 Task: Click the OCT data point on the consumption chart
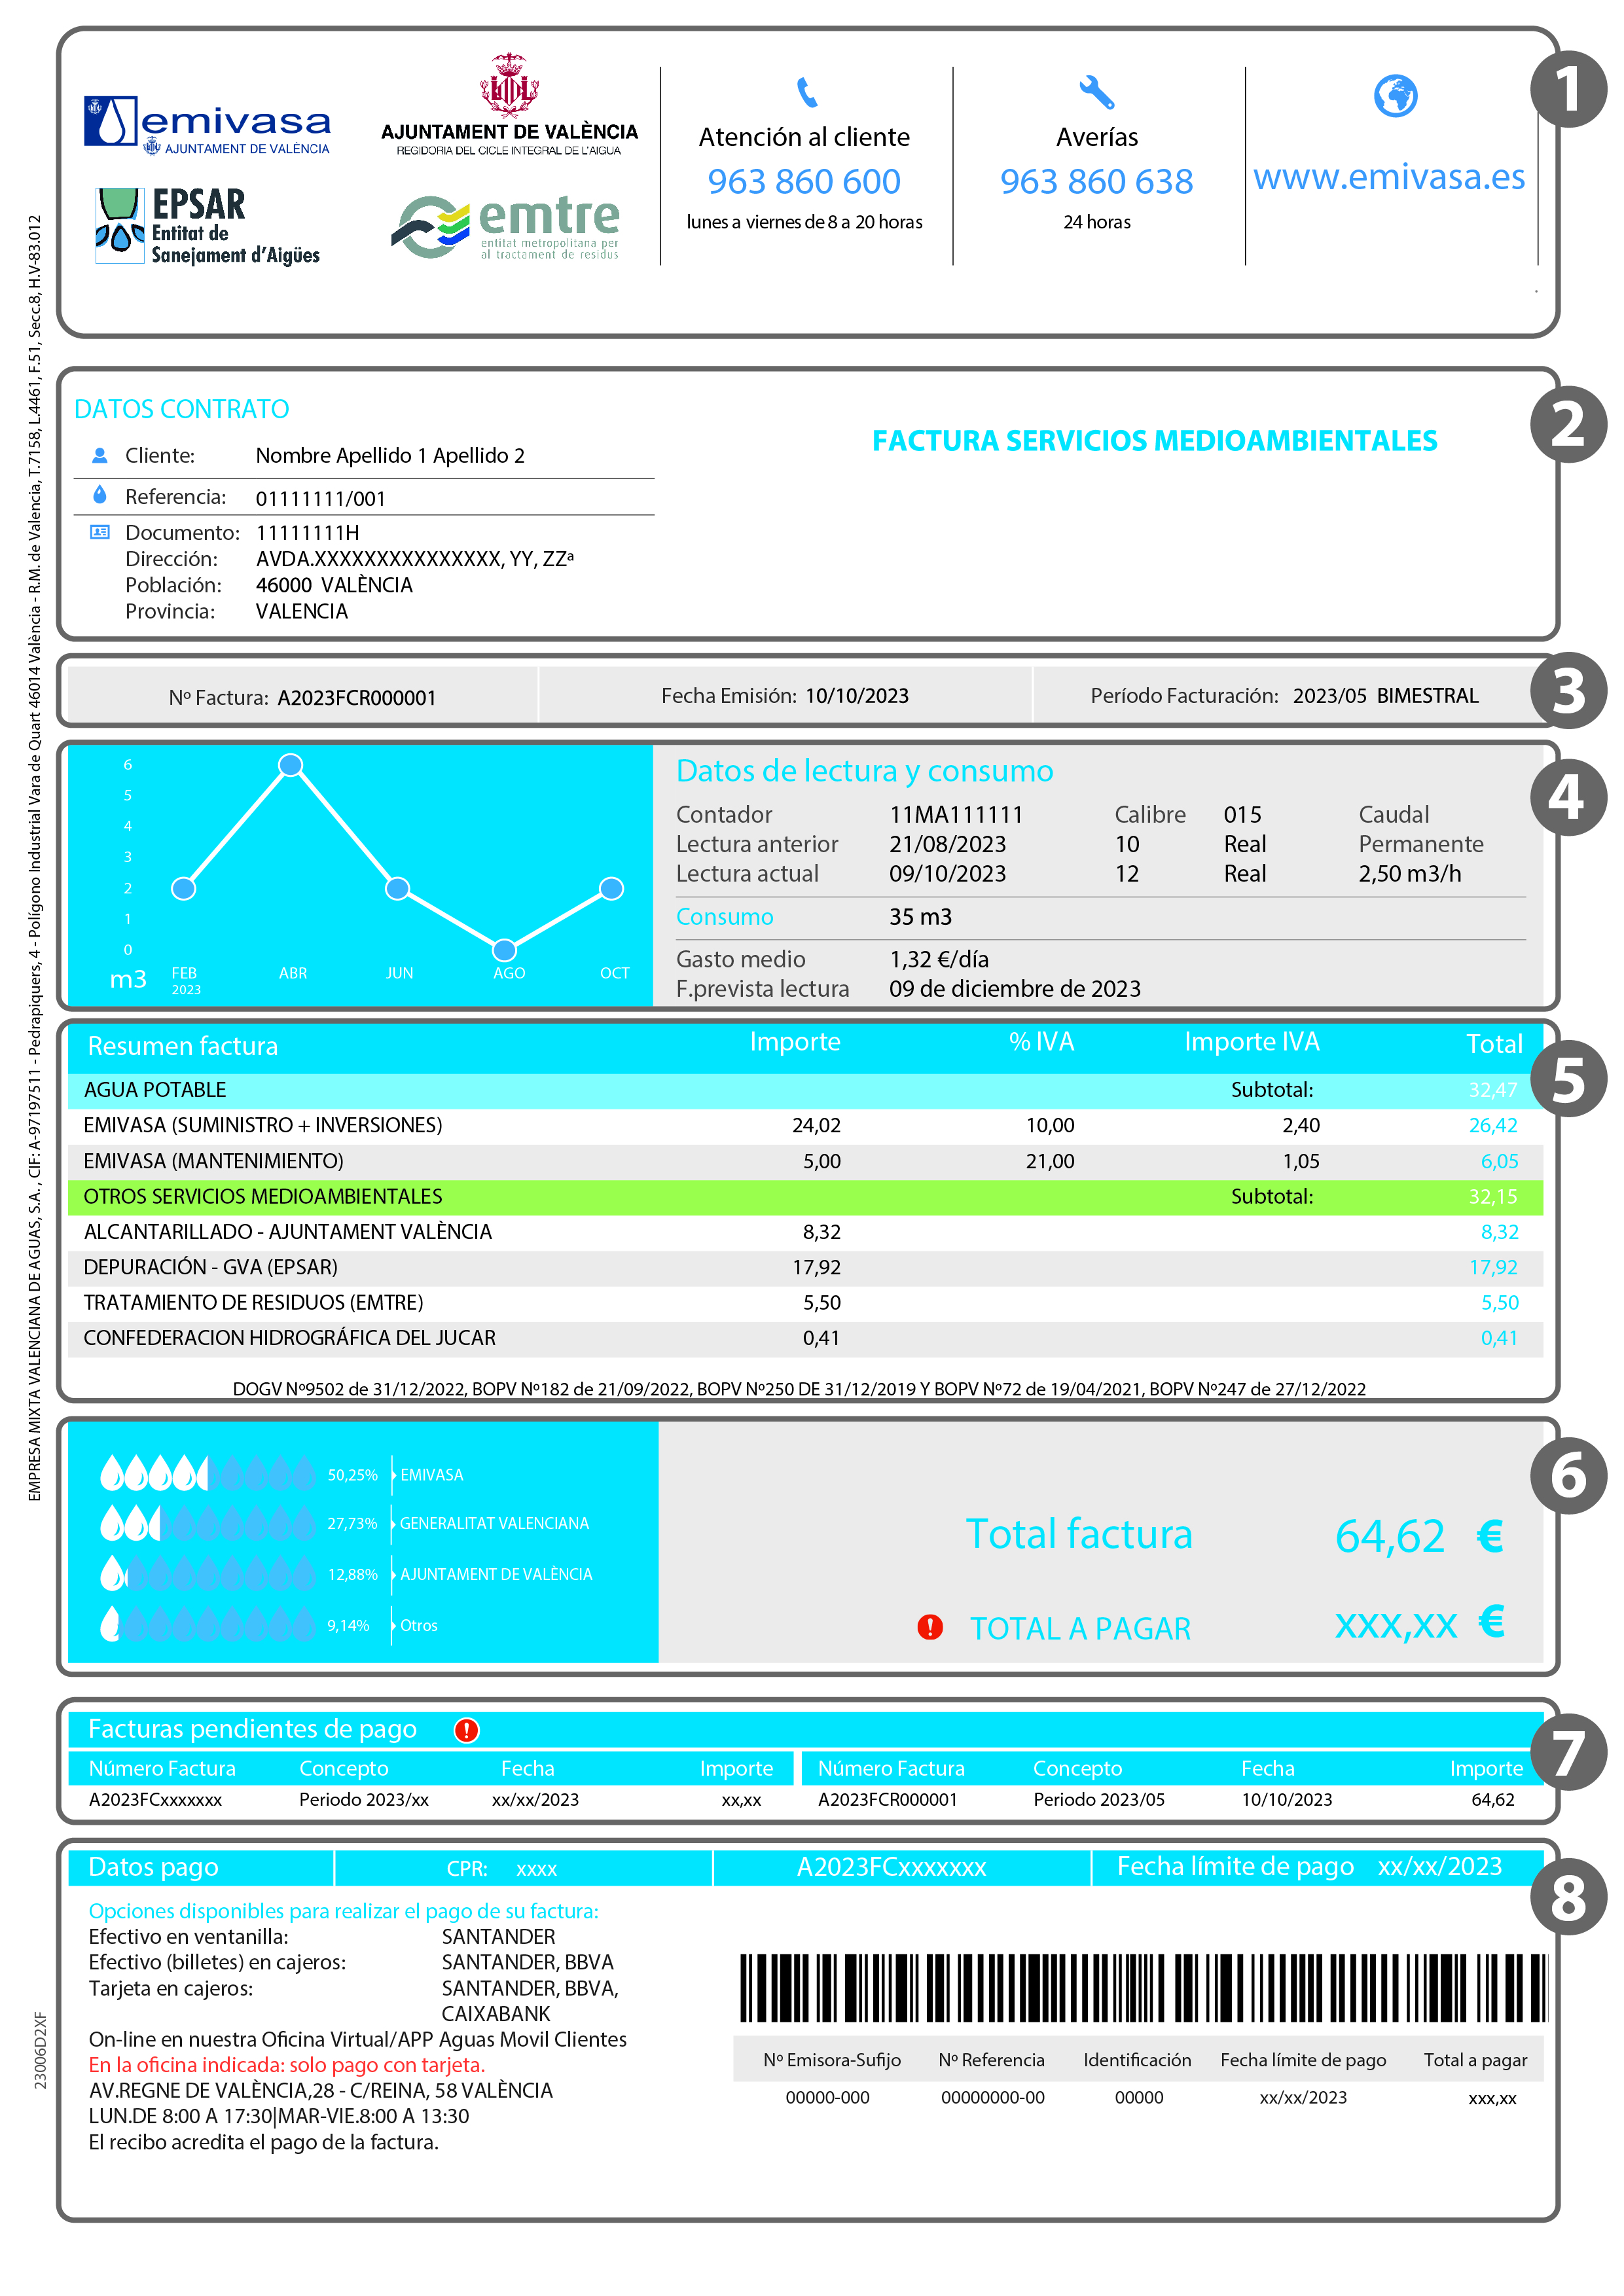click(612, 888)
